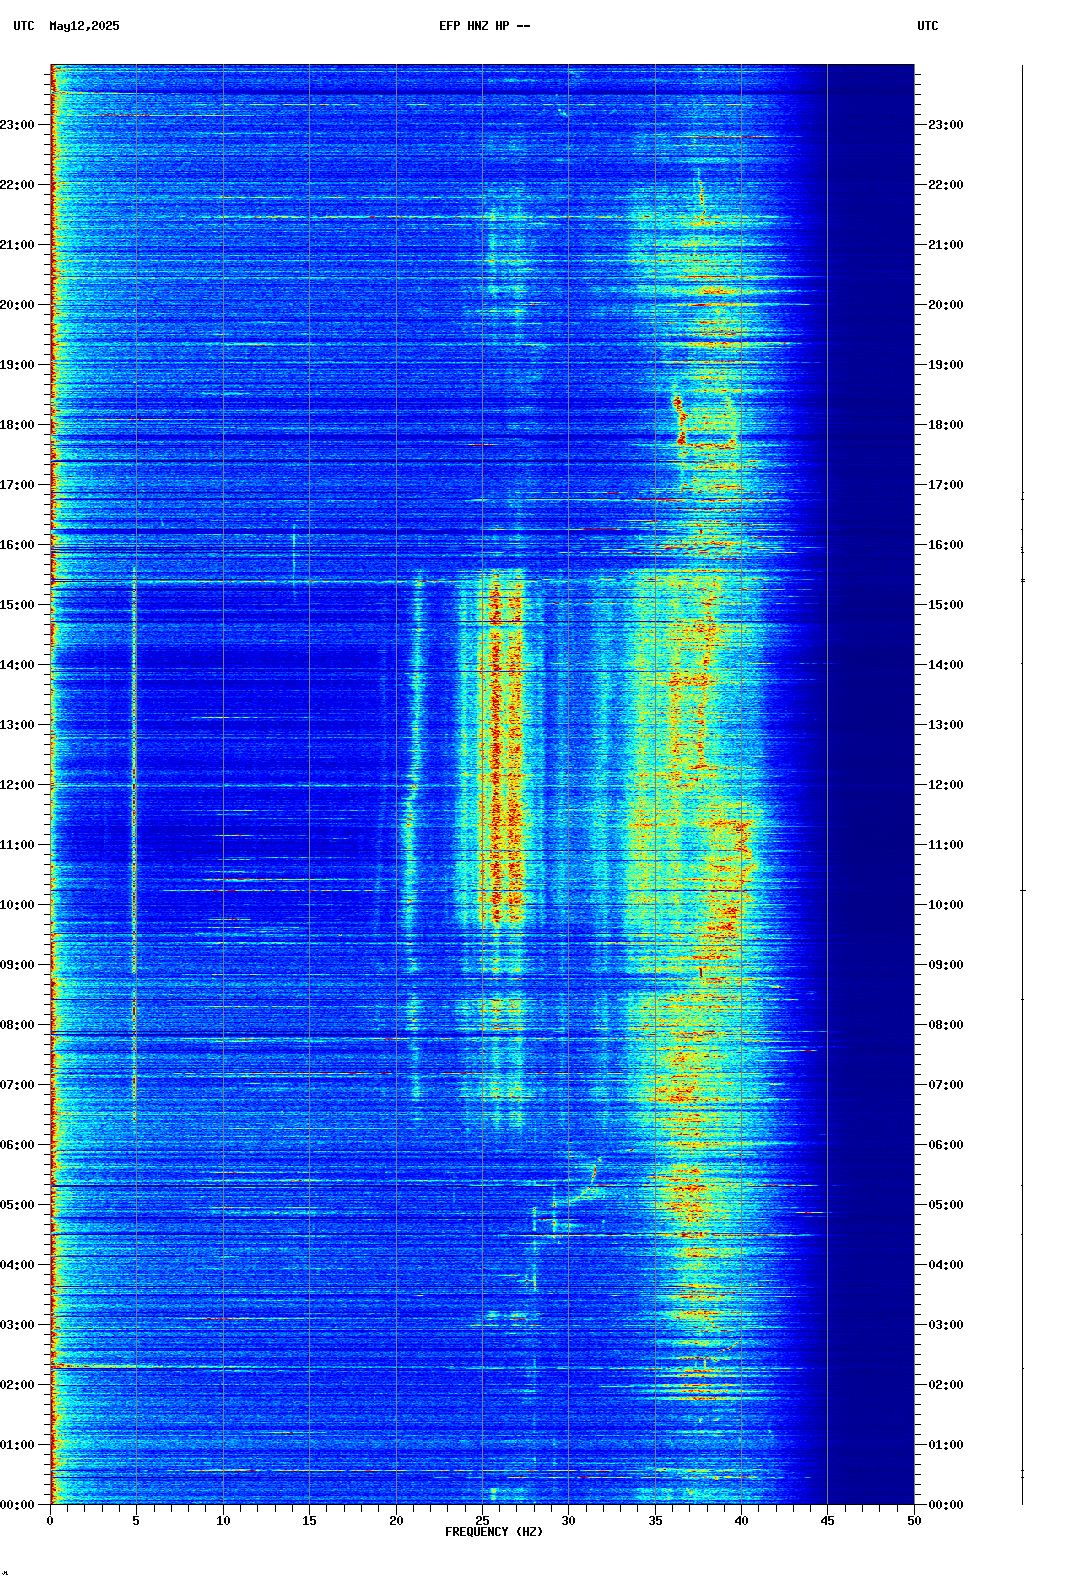
Task: Click 04:00 on the right time axis
Action: [946, 1265]
